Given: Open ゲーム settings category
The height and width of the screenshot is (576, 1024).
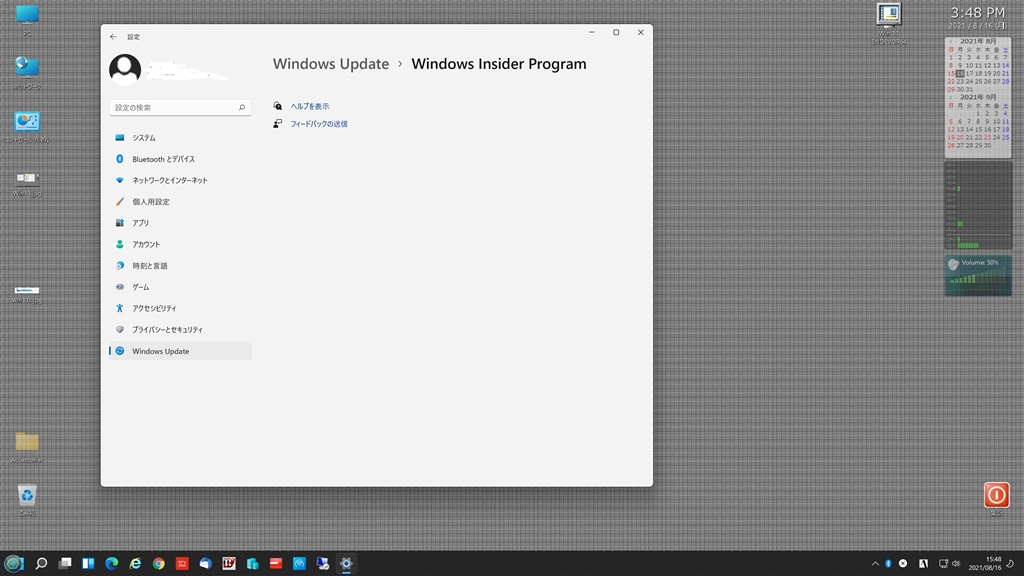Looking at the screenshot, I should [180, 287].
